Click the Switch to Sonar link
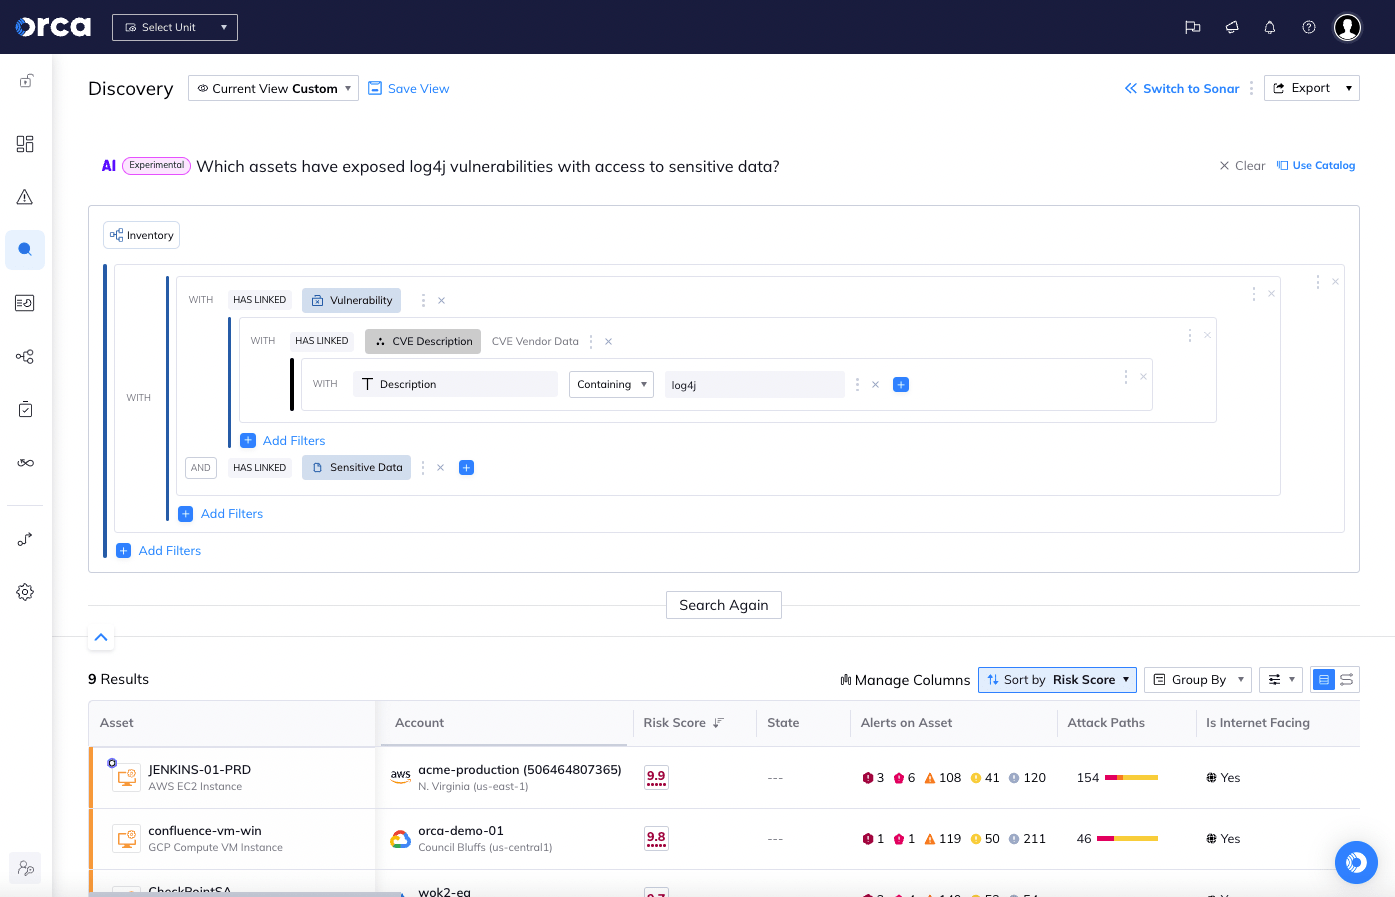 coord(1182,88)
